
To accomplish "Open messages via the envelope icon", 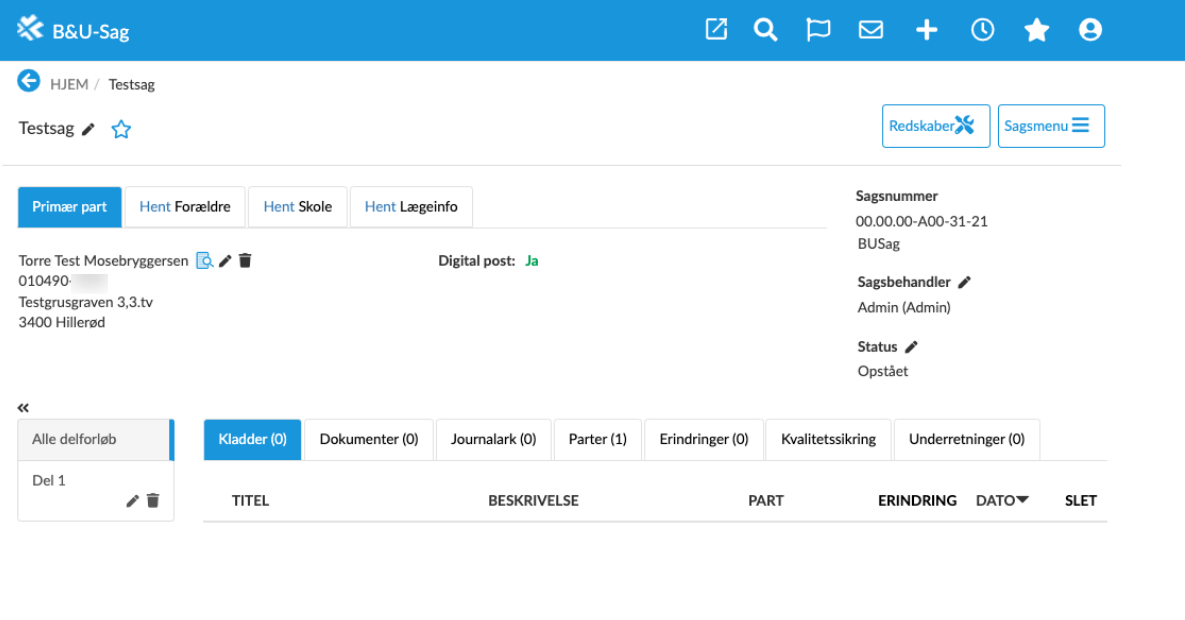I will (x=871, y=30).
